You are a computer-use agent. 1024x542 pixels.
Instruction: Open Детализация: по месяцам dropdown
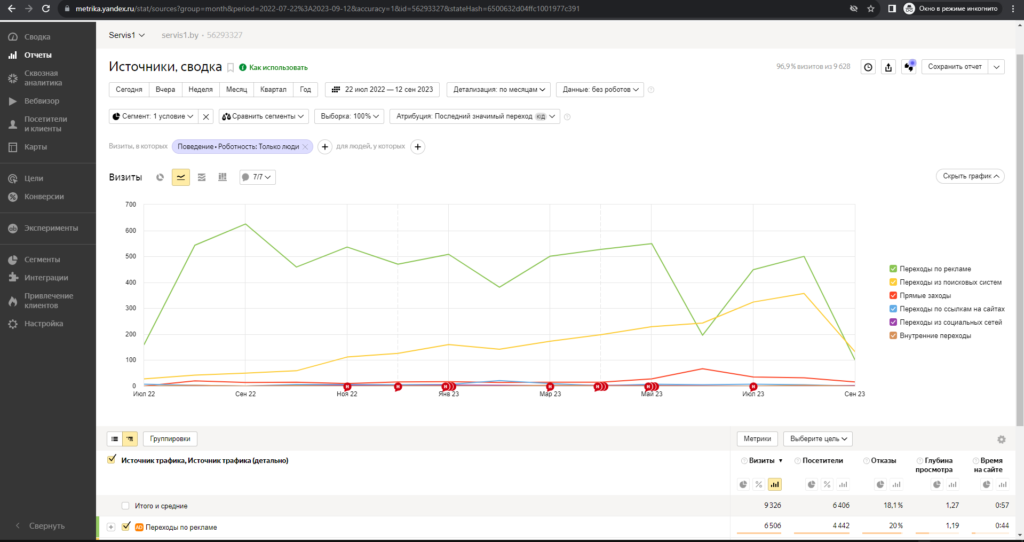point(499,89)
